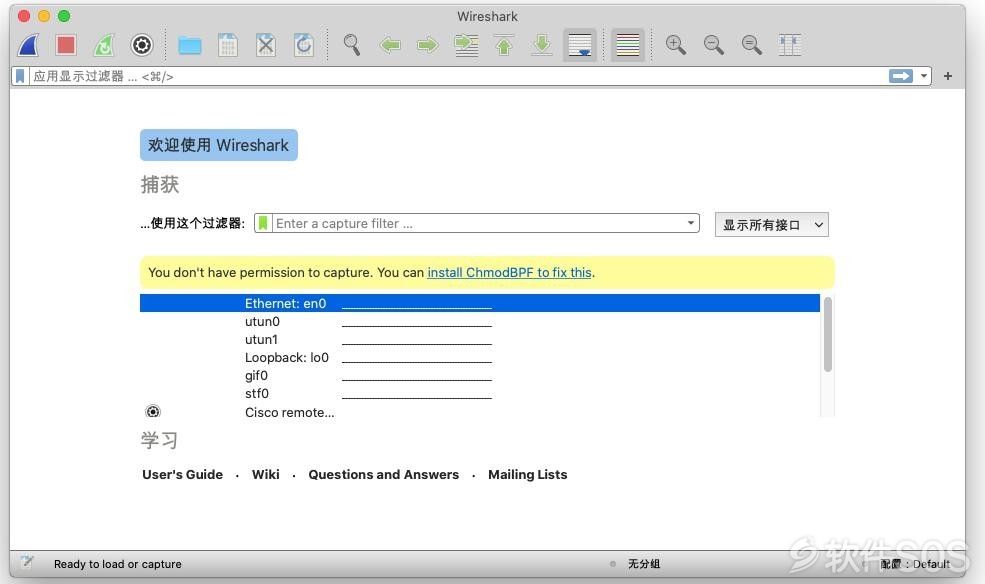Zoom in the main window text

coord(675,45)
